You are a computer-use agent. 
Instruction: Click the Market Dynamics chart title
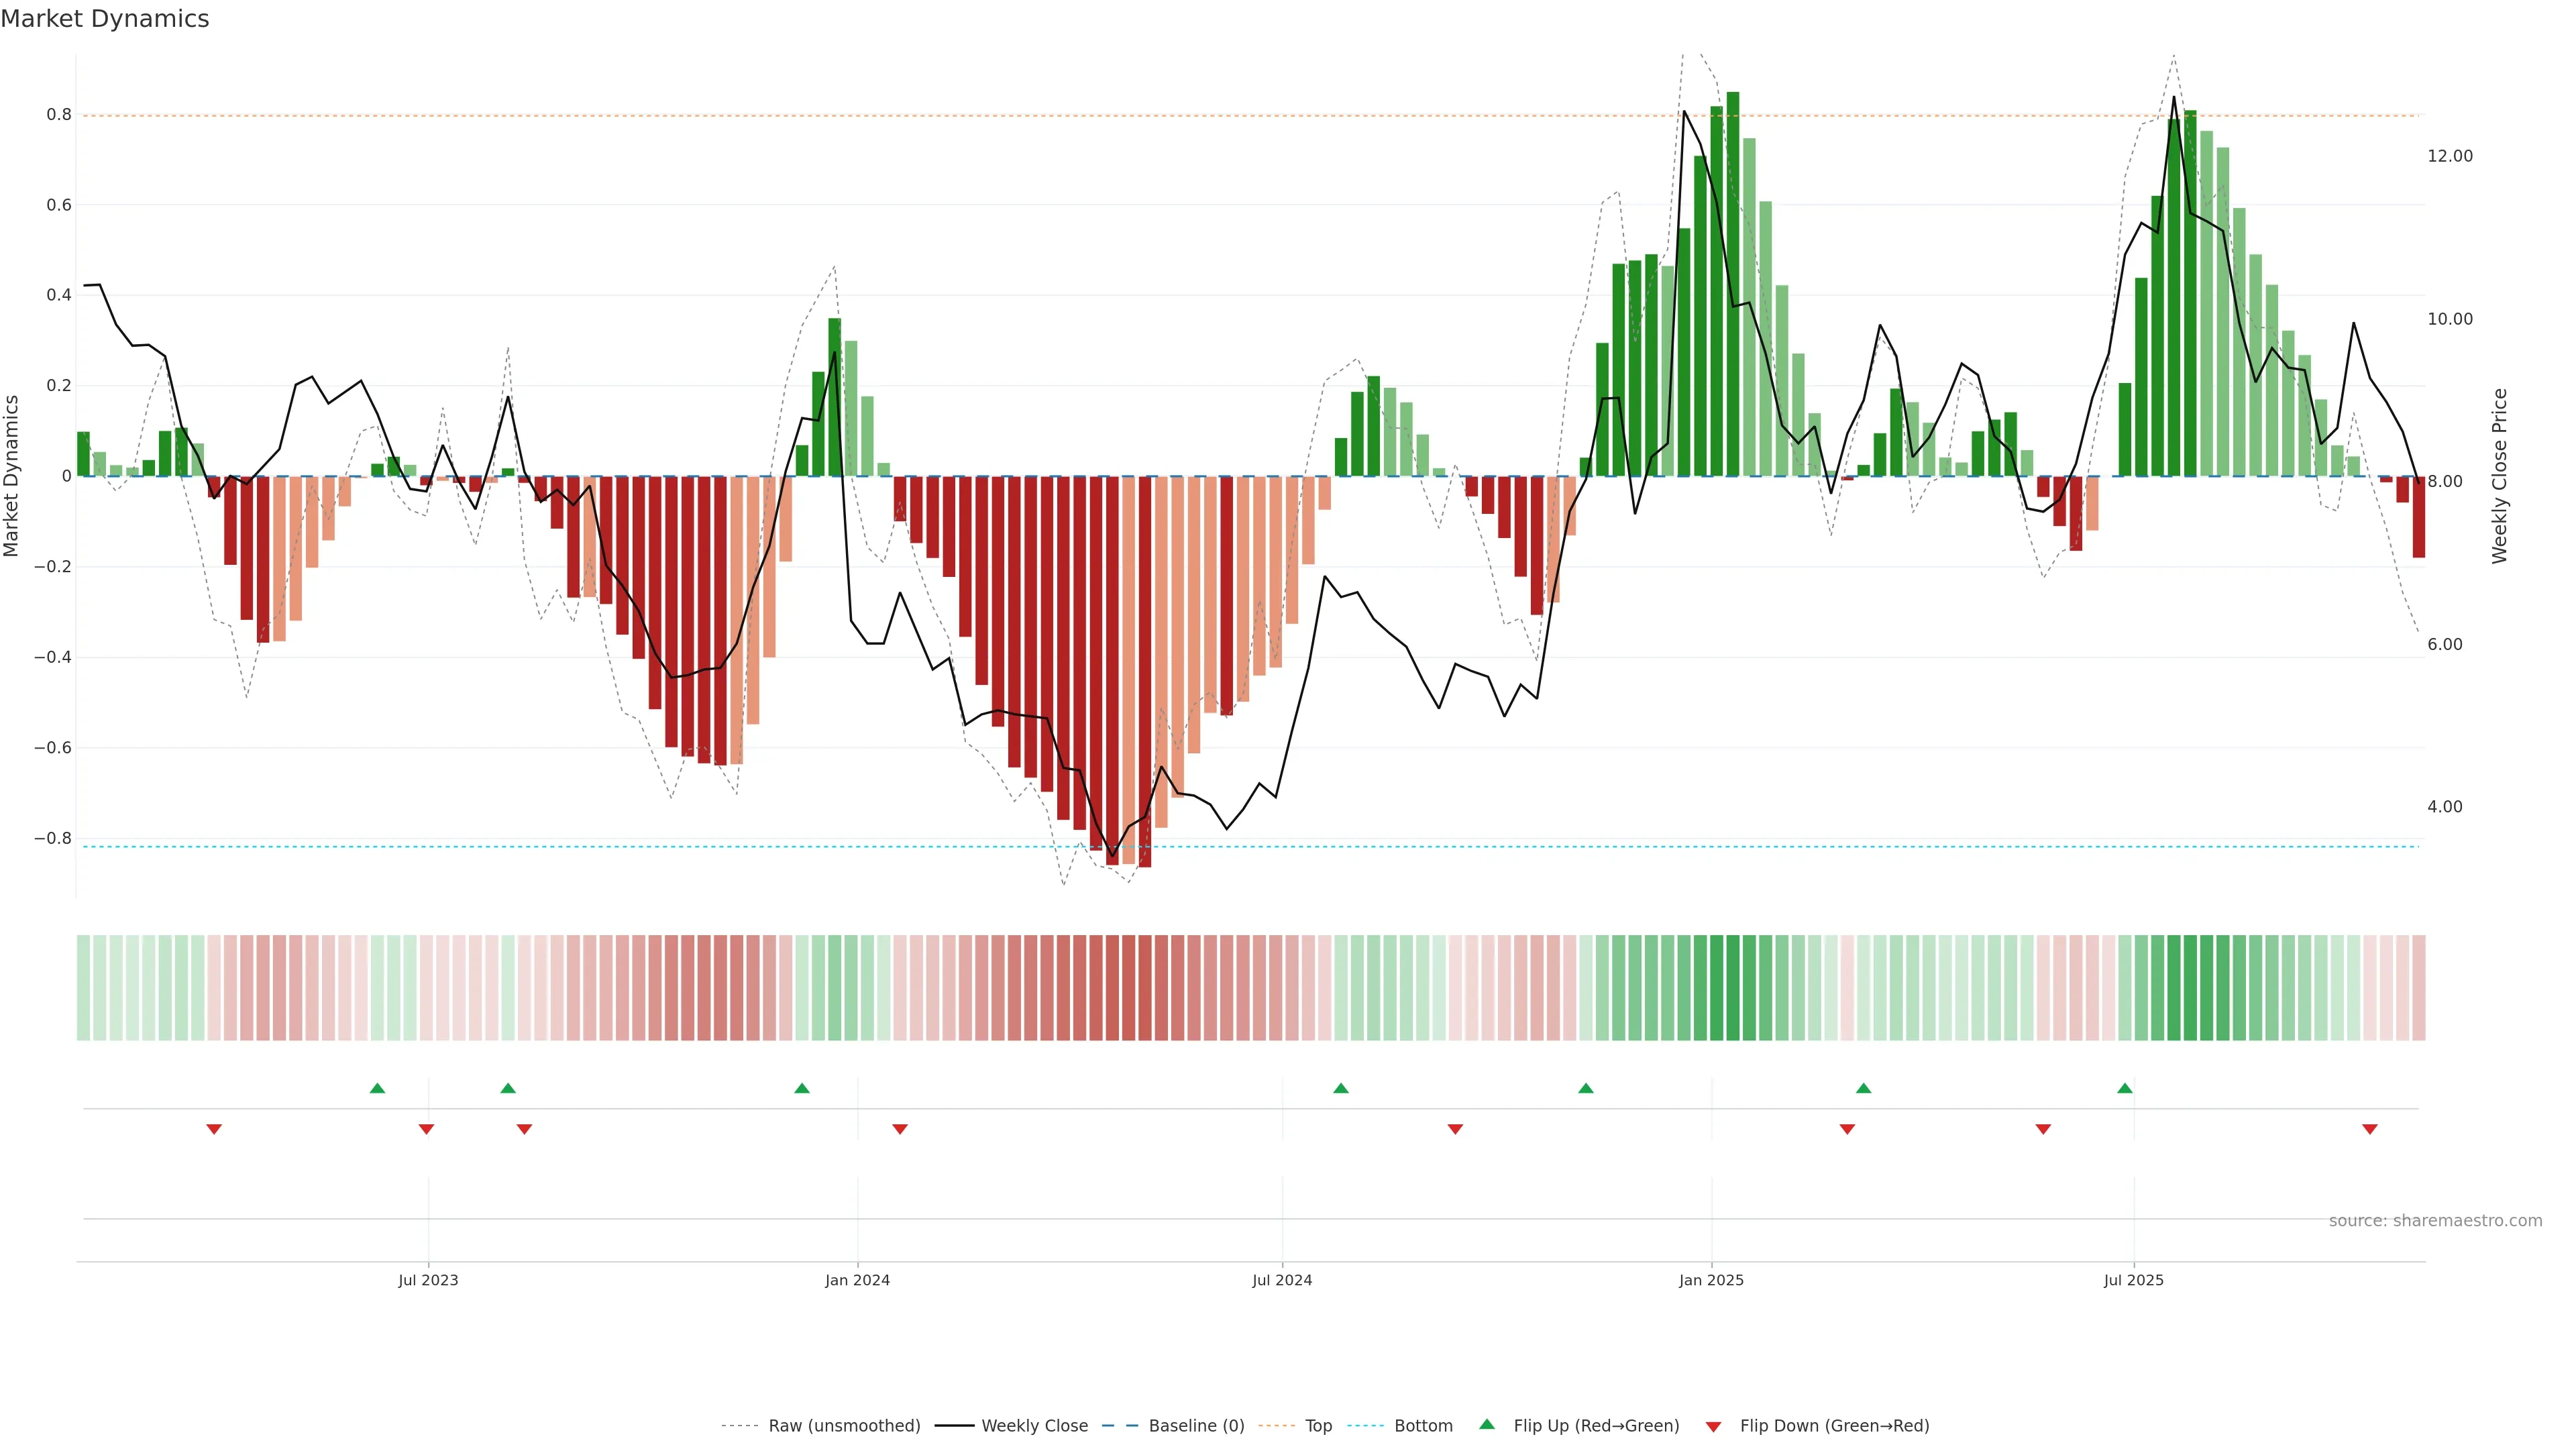pos(105,19)
